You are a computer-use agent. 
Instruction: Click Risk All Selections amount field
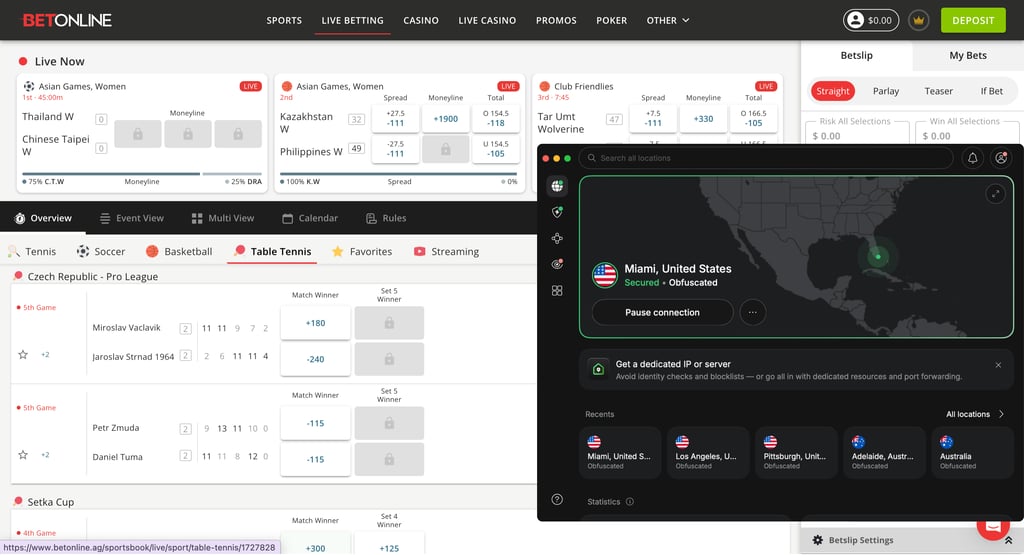855,136
